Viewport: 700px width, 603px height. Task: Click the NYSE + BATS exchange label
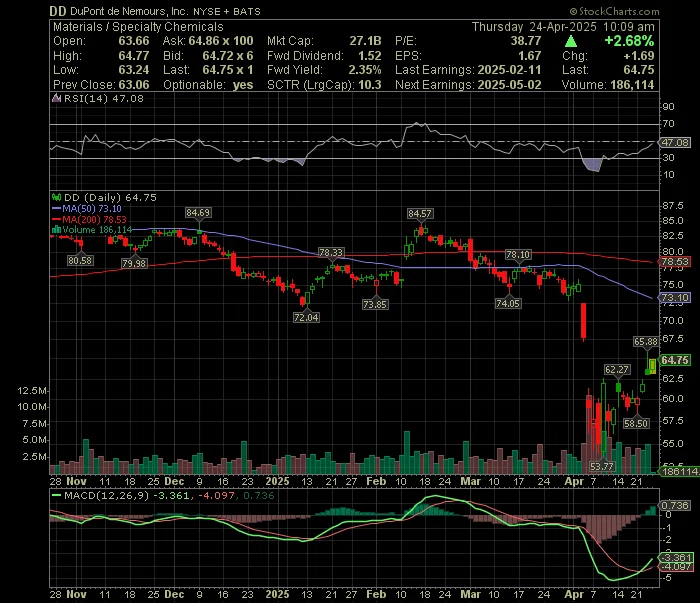(x=227, y=12)
